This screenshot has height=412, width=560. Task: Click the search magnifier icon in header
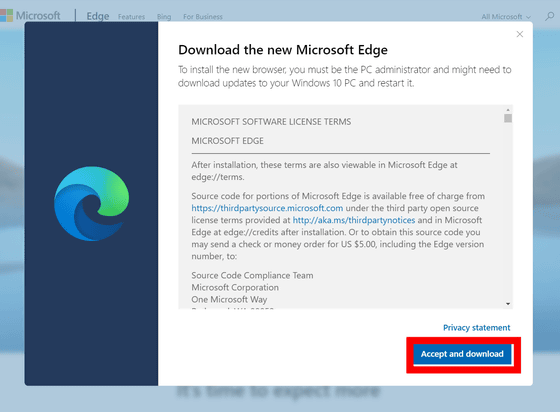click(x=549, y=16)
